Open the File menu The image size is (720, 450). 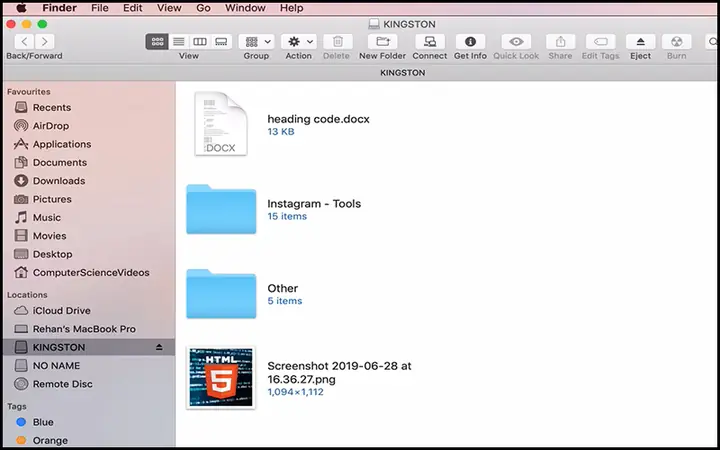tap(100, 8)
